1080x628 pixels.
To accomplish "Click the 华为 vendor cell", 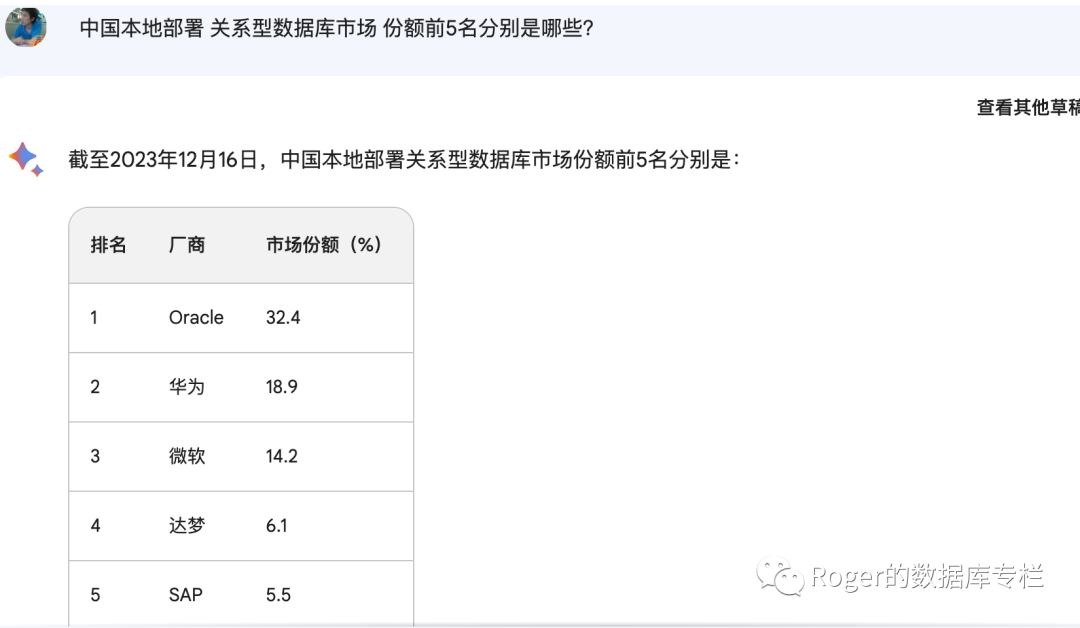I will 187,387.
